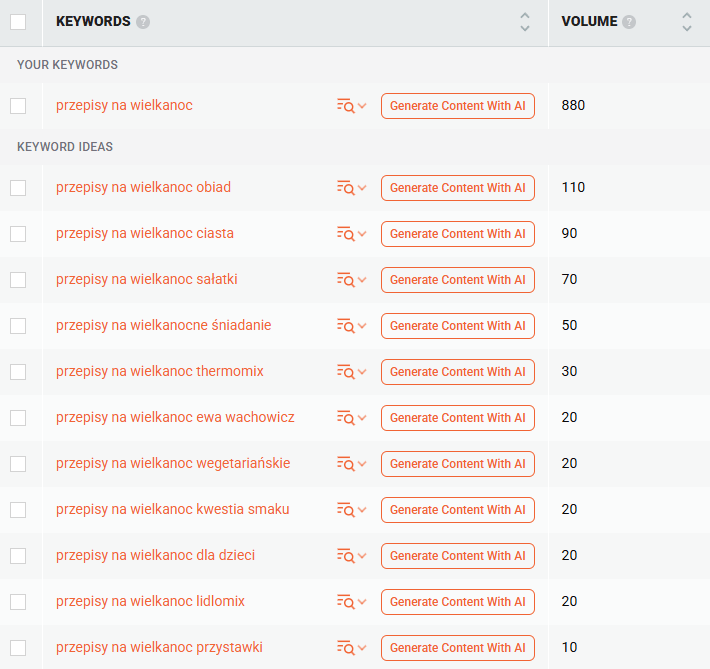
Task: Sort the table by the VOLUME column arrows
Action: (x=686, y=22)
